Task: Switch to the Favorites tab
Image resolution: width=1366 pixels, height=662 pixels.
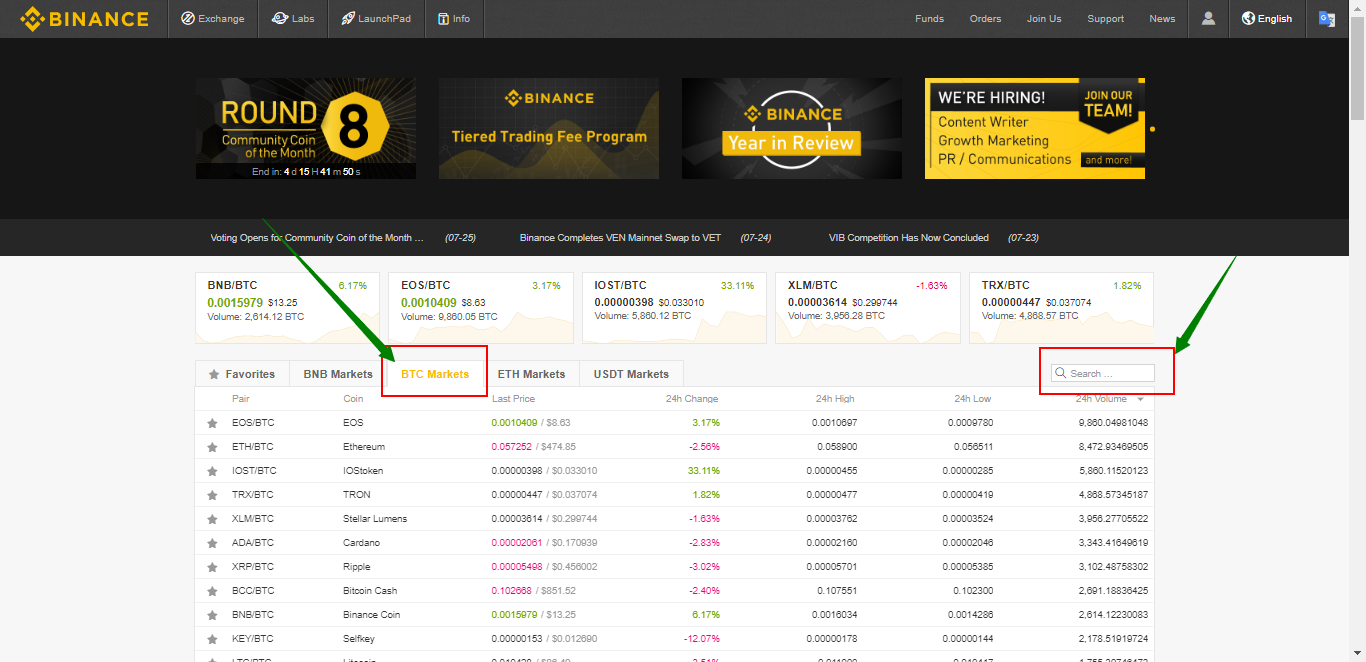Action: (242, 374)
